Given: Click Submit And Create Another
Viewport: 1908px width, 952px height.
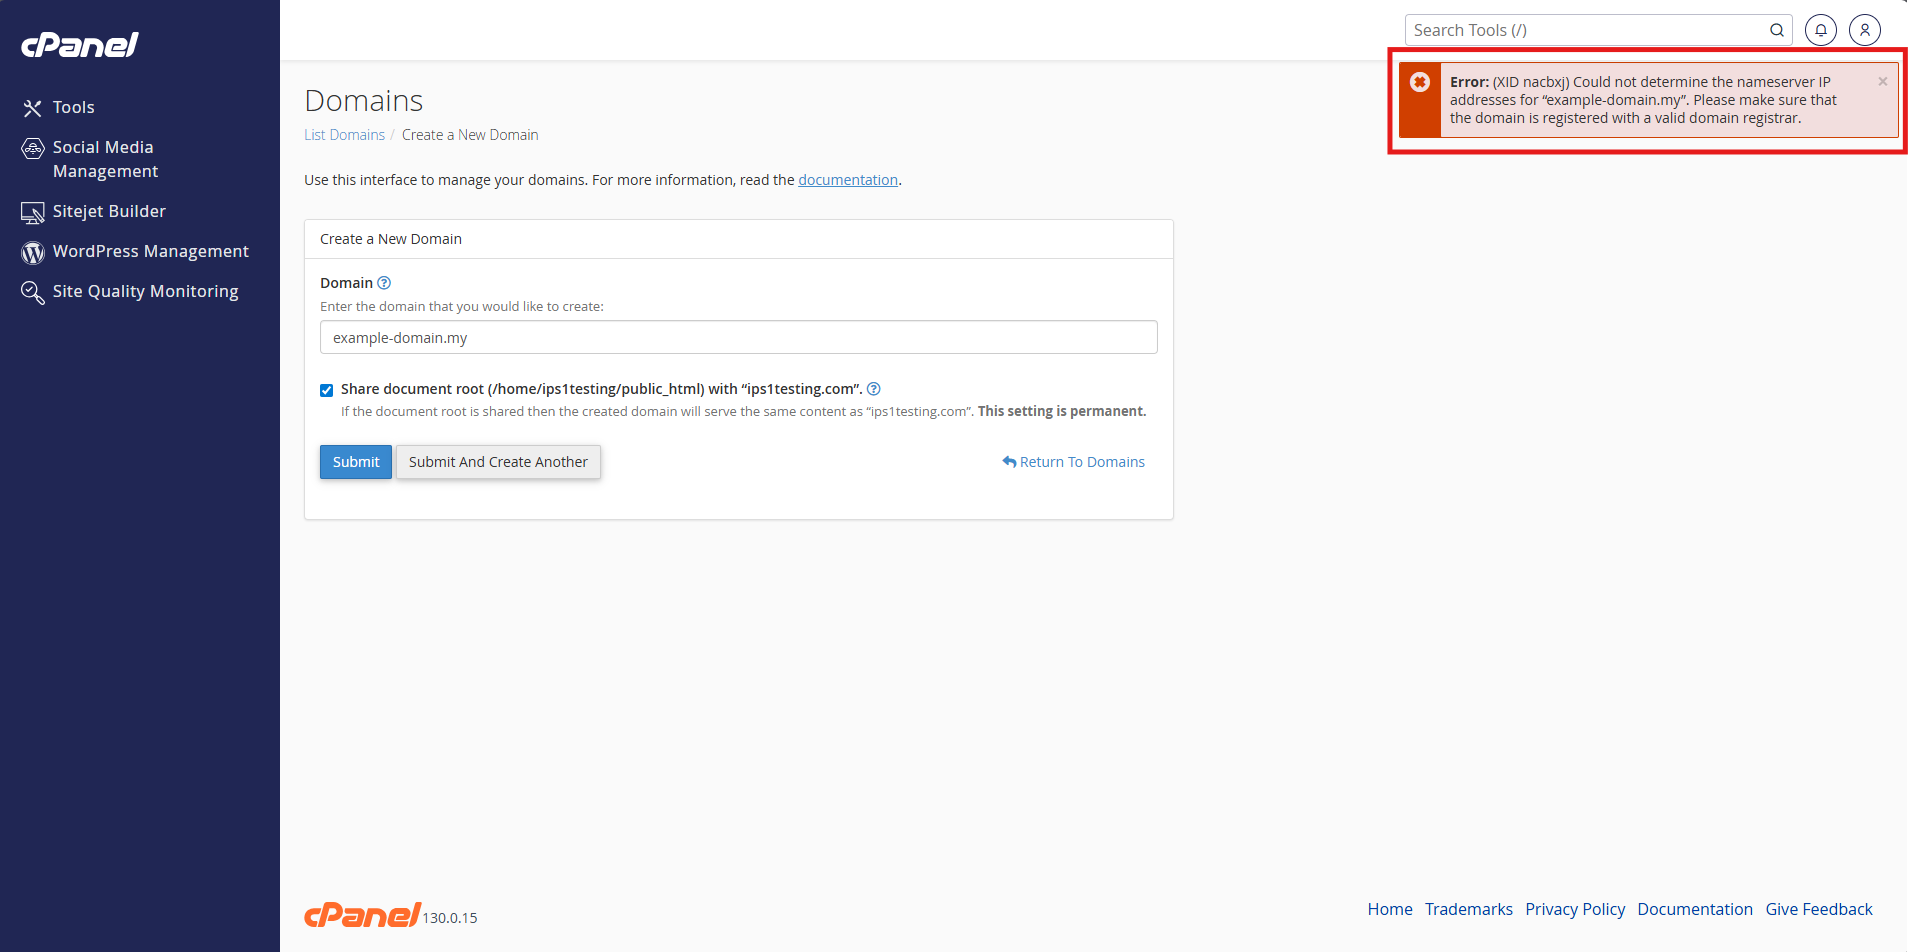Looking at the screenshot, I should [x=498, y=462].
